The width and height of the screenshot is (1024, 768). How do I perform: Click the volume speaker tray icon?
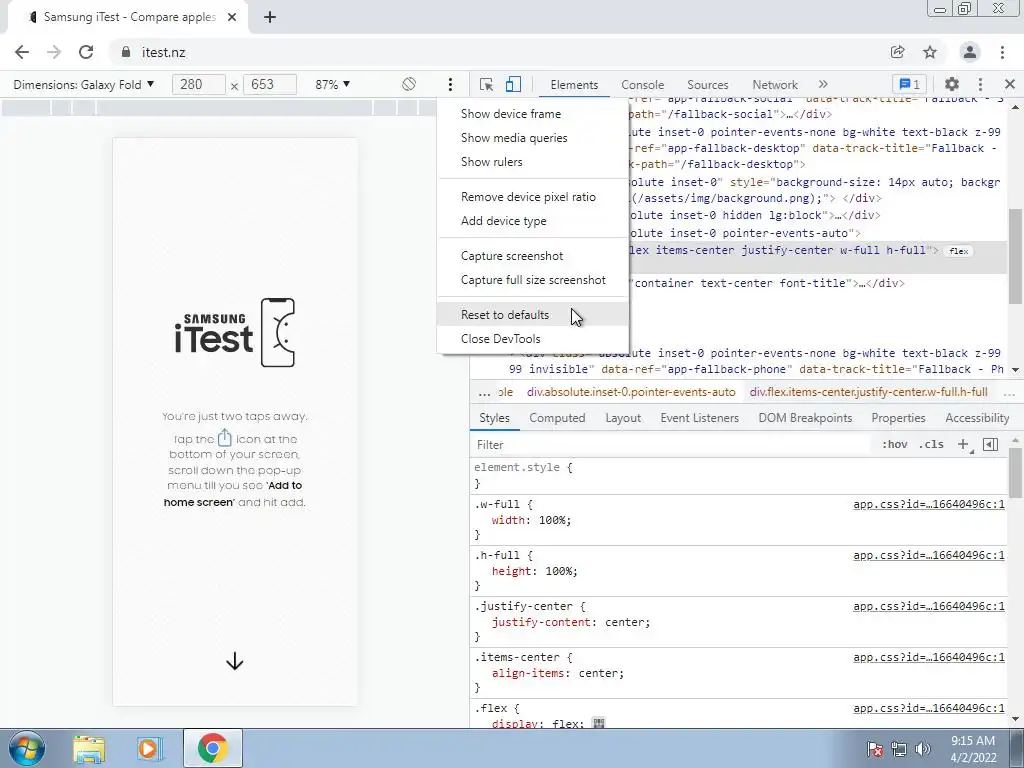(922, 749)
